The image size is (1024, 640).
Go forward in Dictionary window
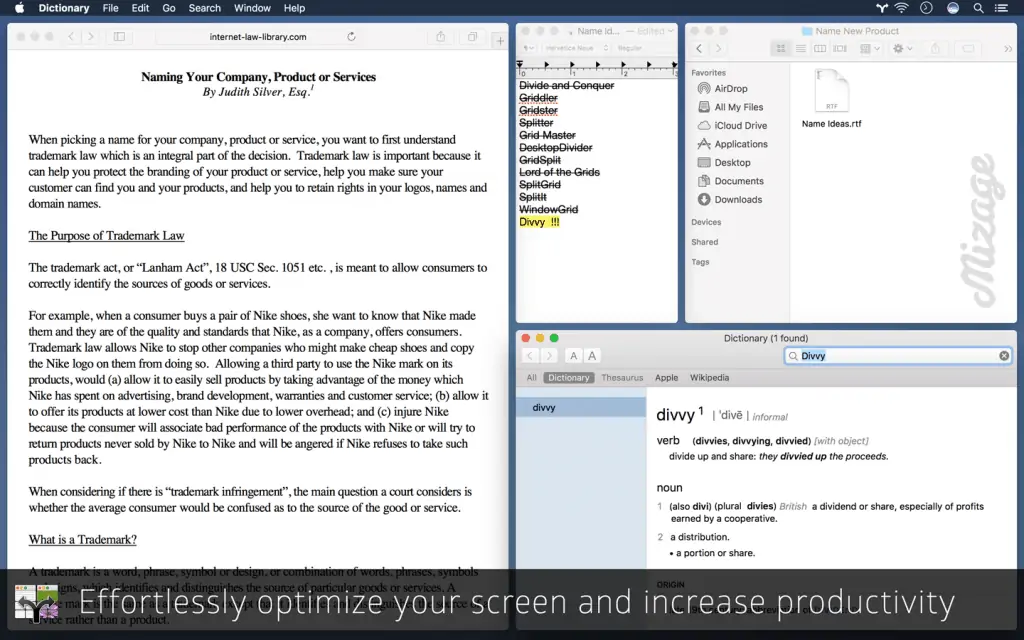[549, 356]
